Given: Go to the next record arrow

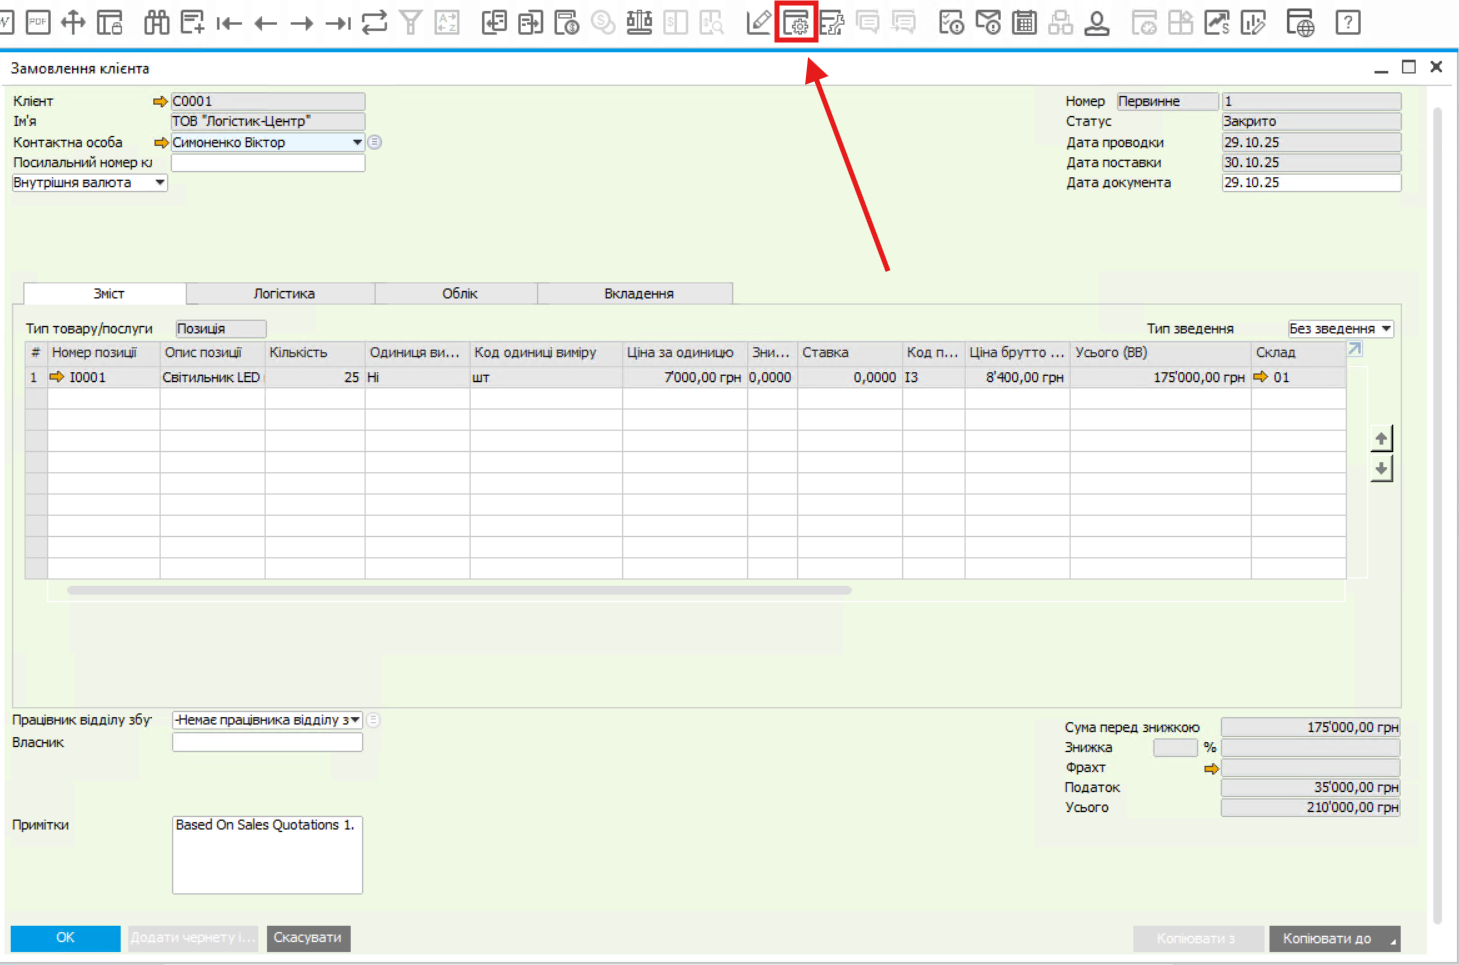Looking at the screenshot, I should pos(302,22).
